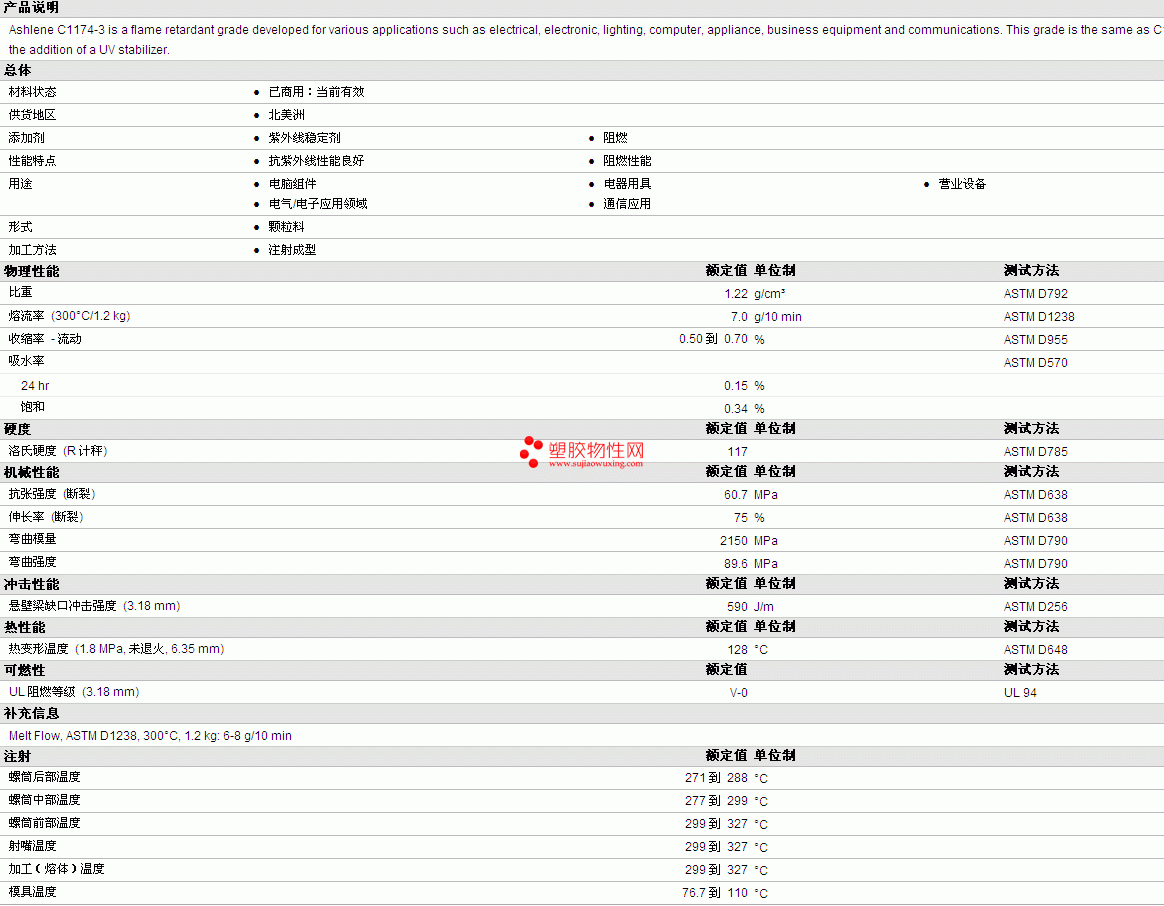Select the 射嘴温度 row label

pos(33,846)
